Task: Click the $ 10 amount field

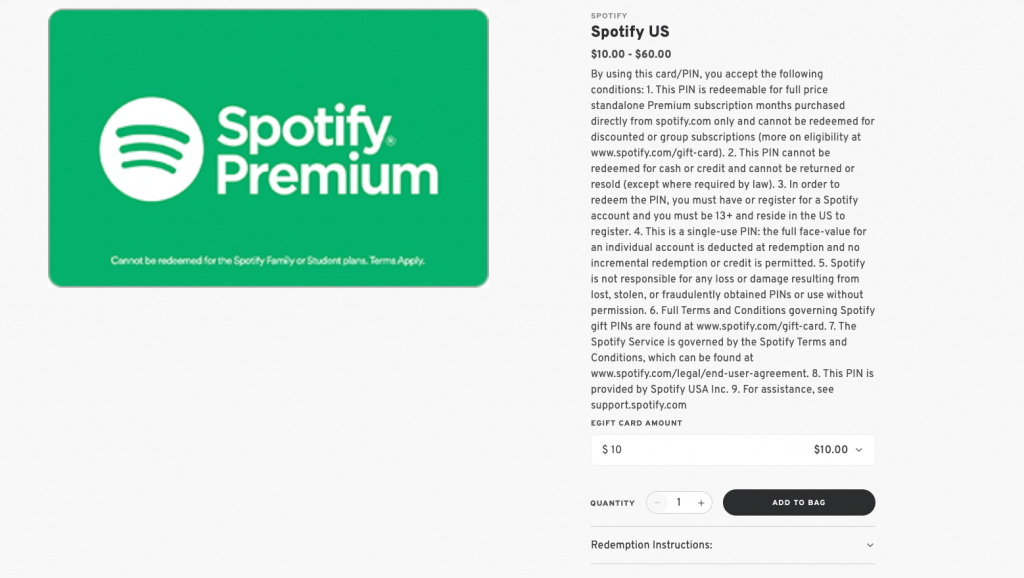Action: [x=611, y=449]
